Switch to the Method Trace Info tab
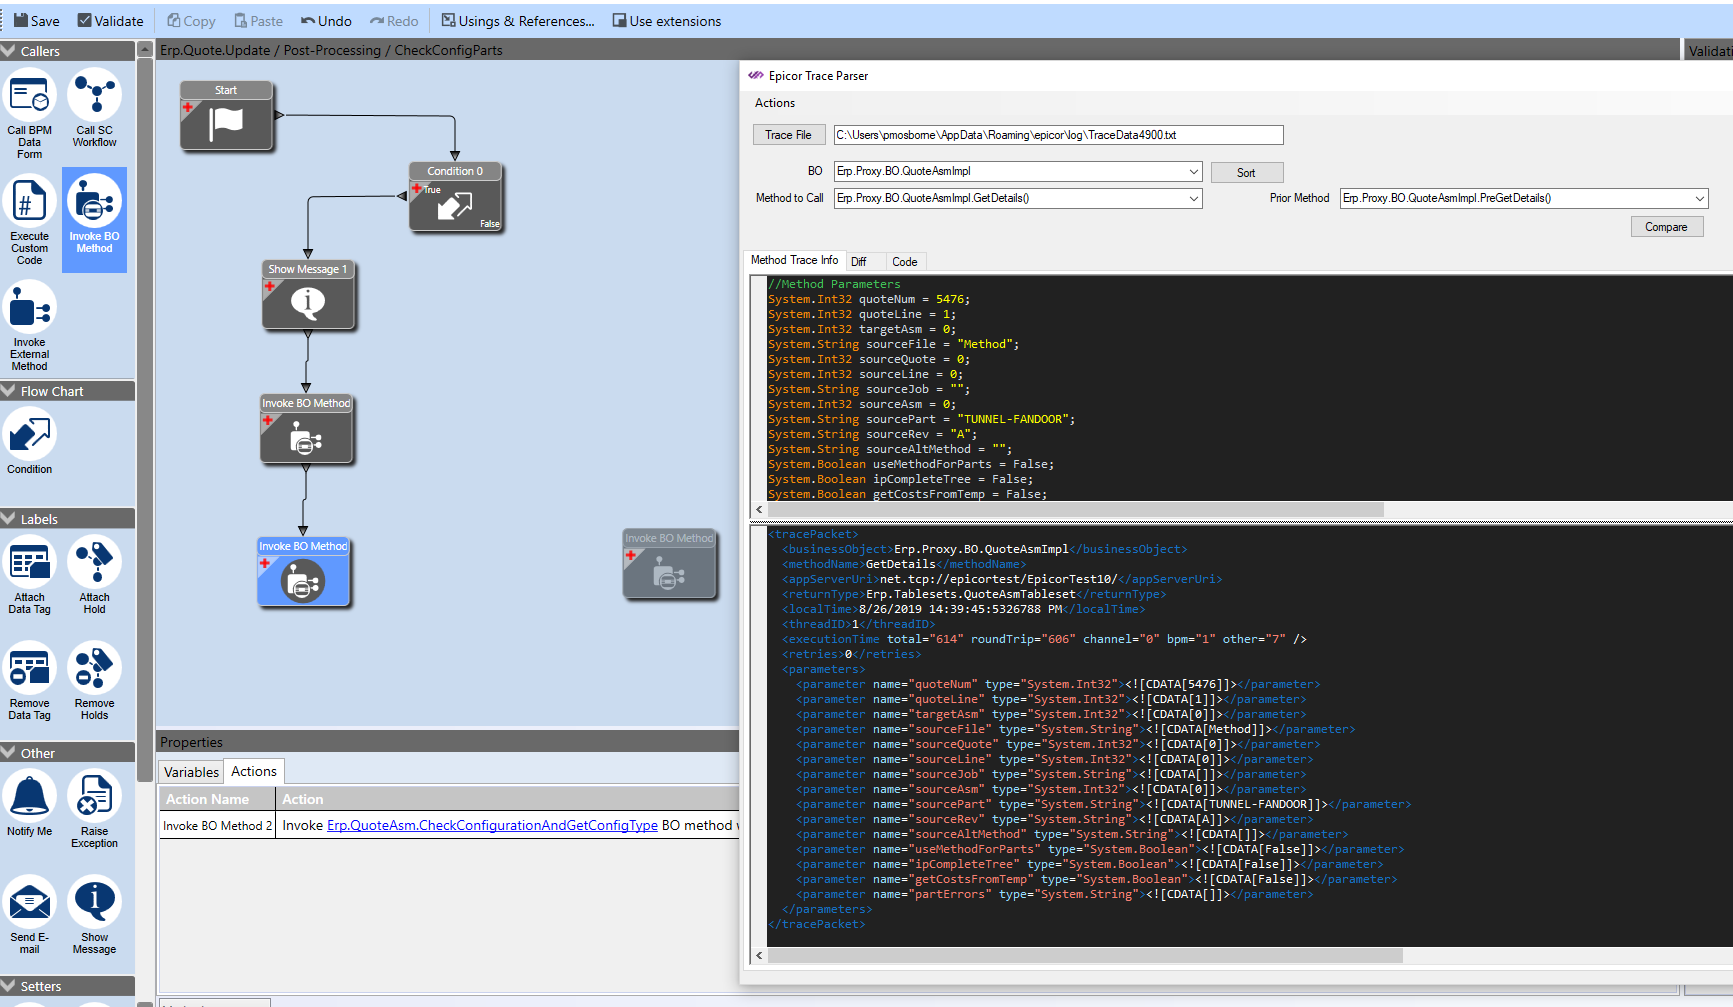The width and height of the screenshot is (1733, 1007). (795, 260)
